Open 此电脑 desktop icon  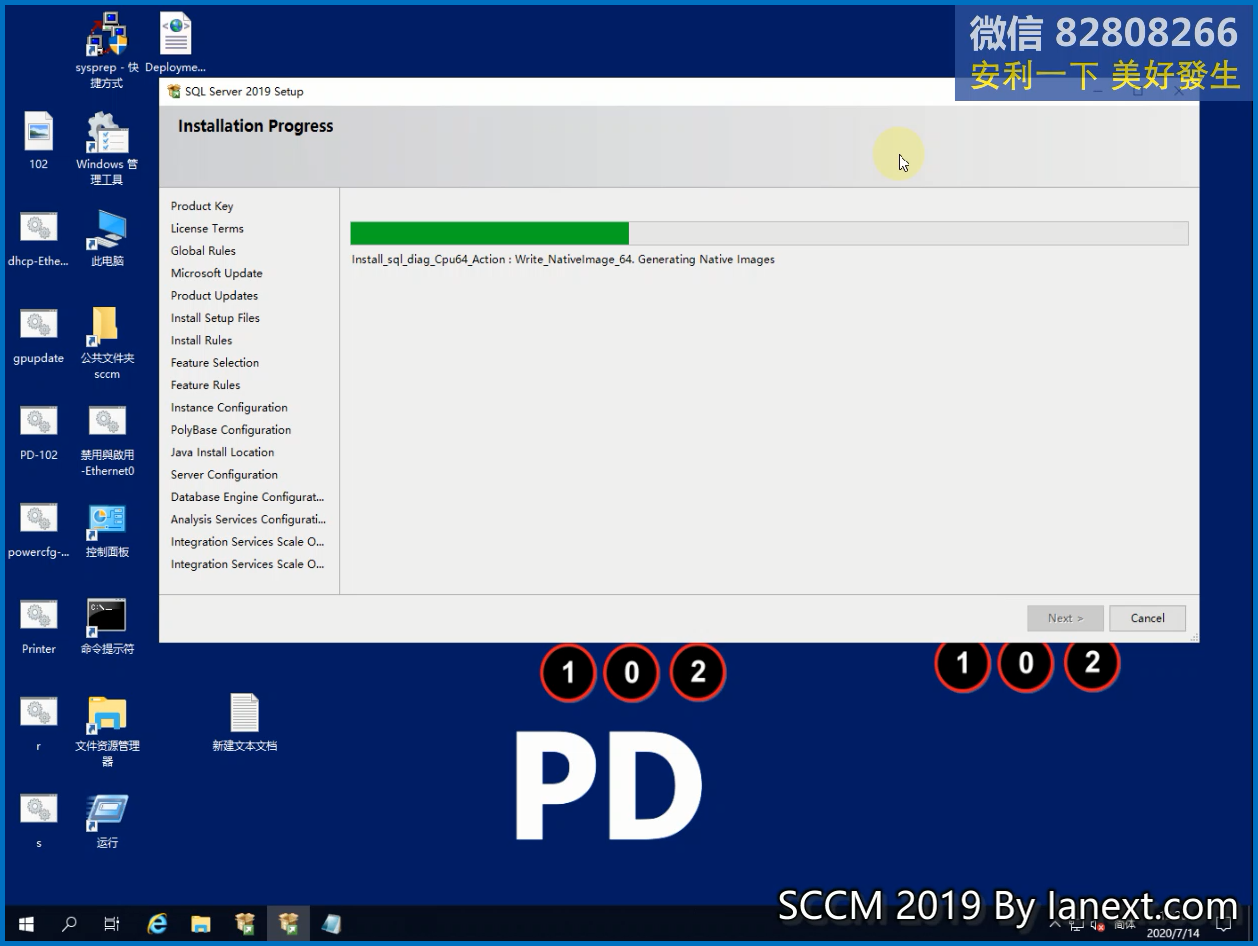[x=107, y=229]
